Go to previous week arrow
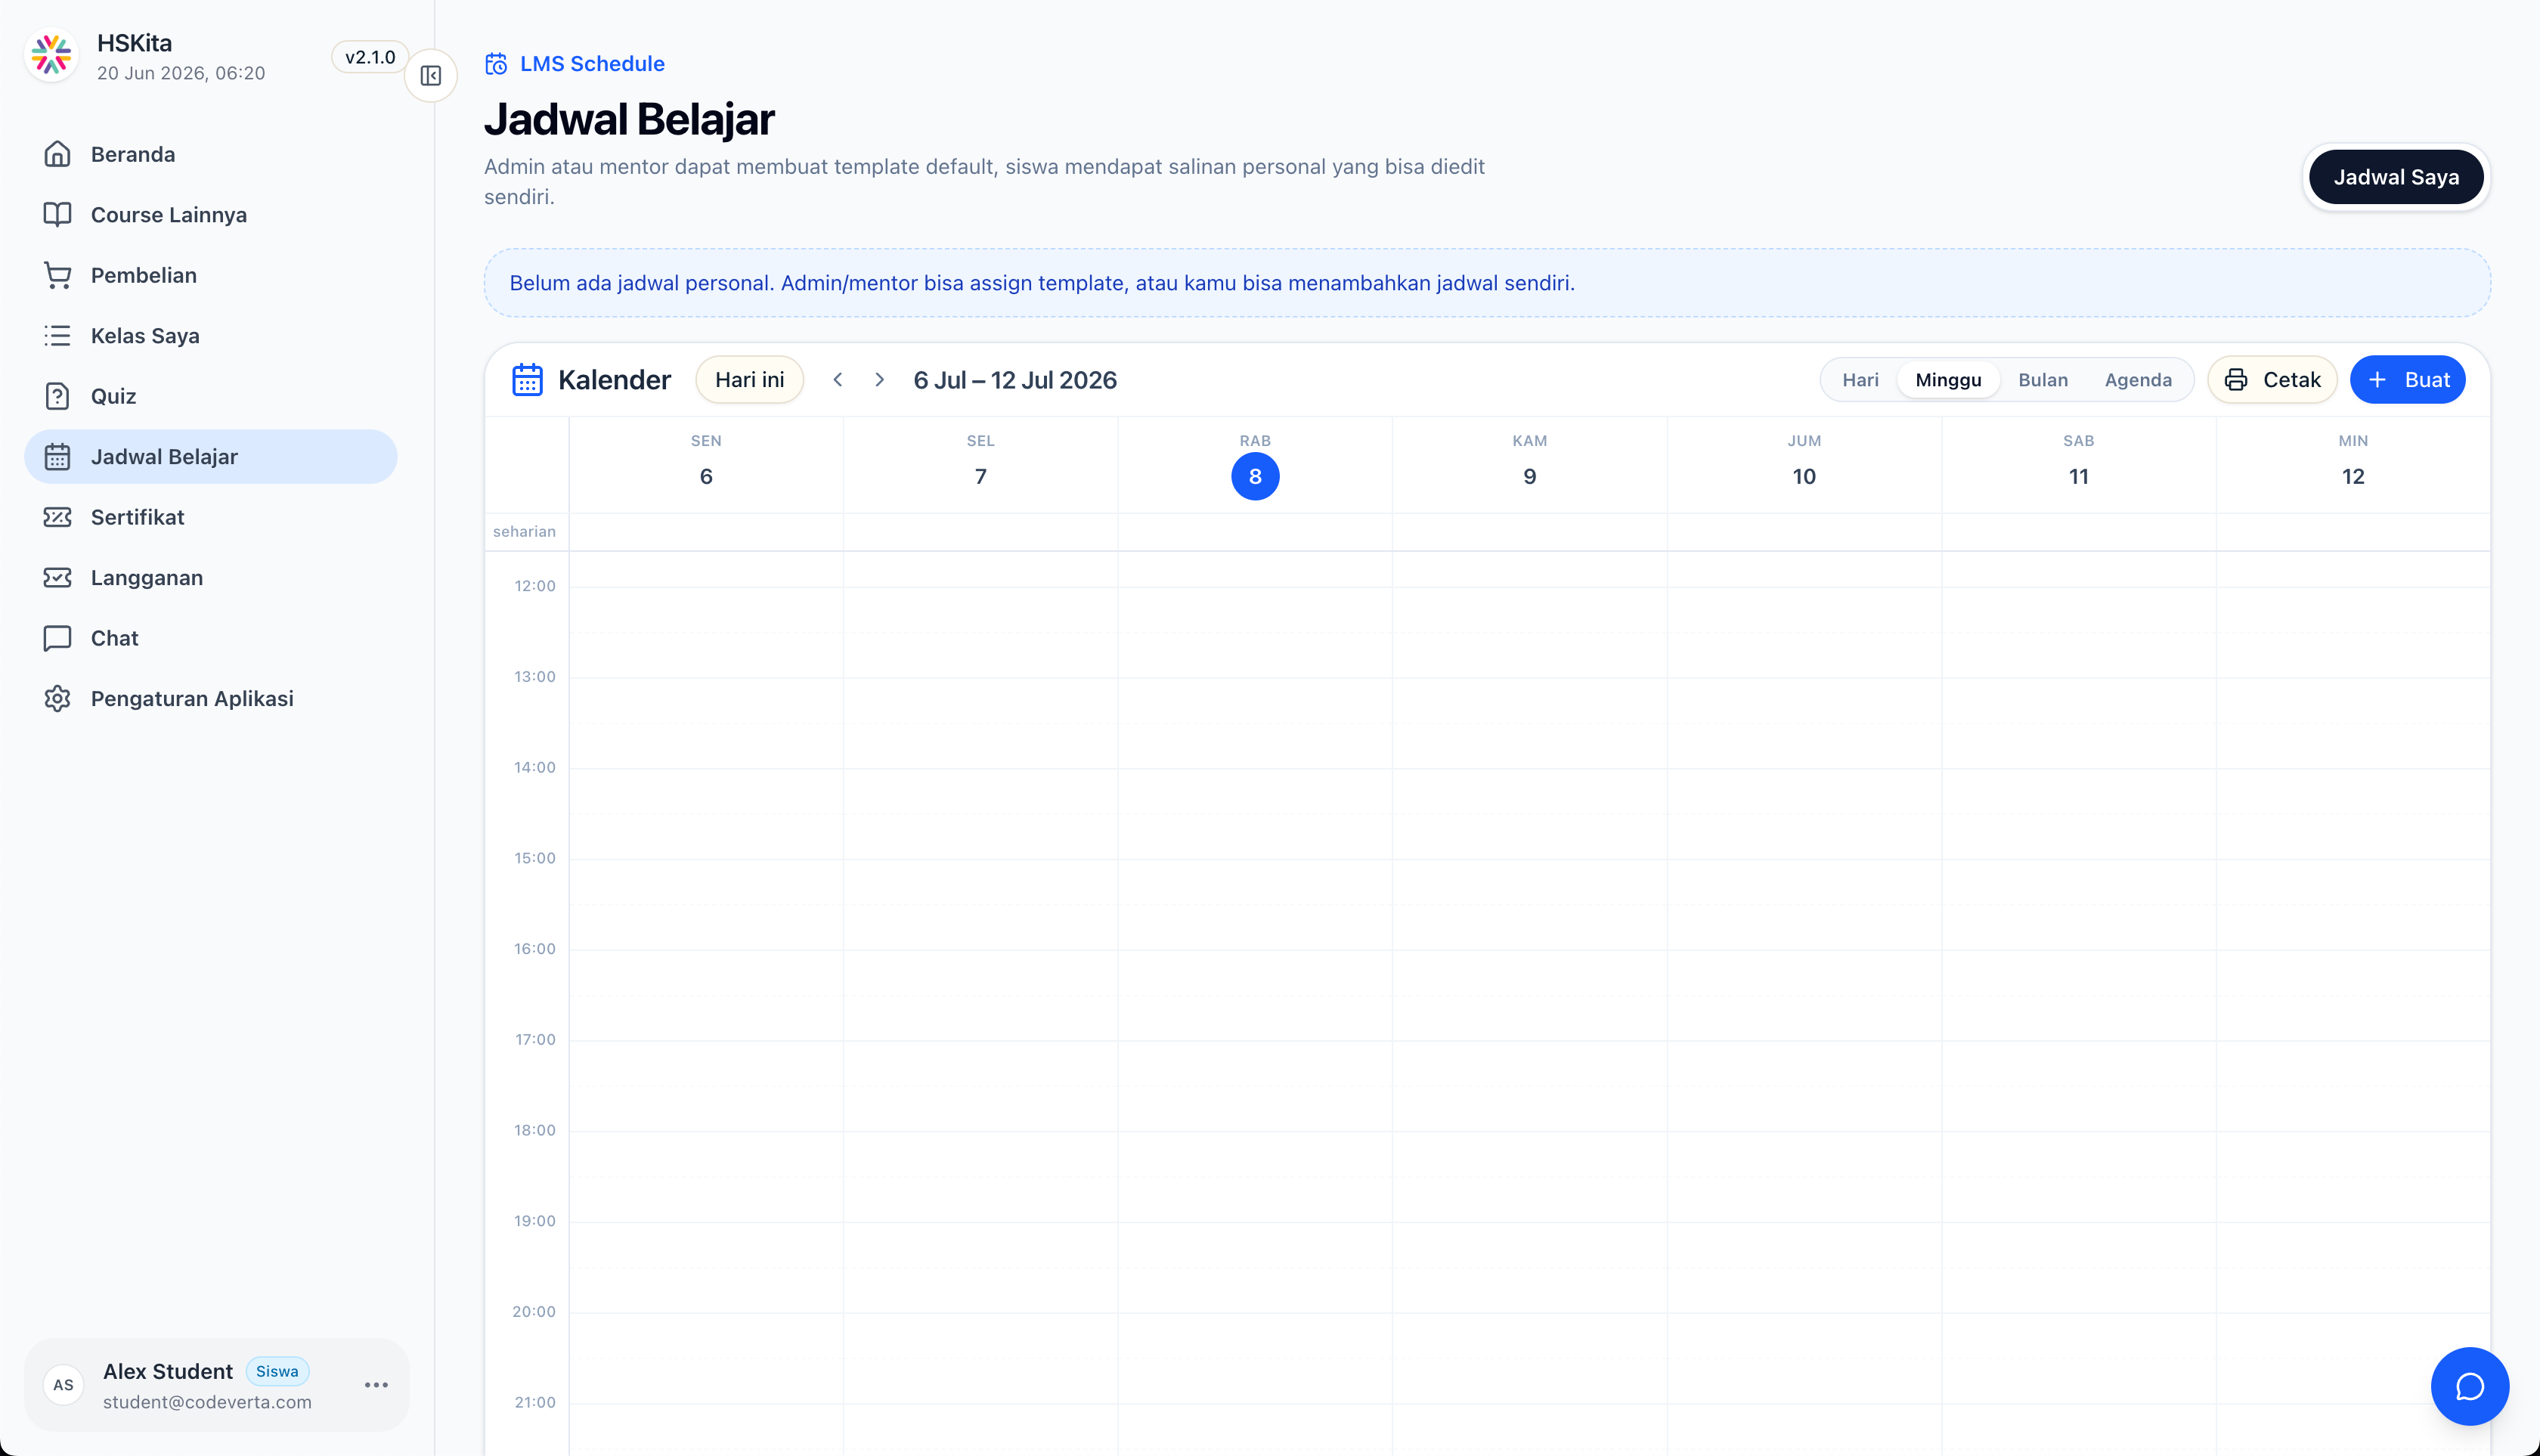Image resolution: width=2540 pixels, height=1456 pixels. coord(838,380)
